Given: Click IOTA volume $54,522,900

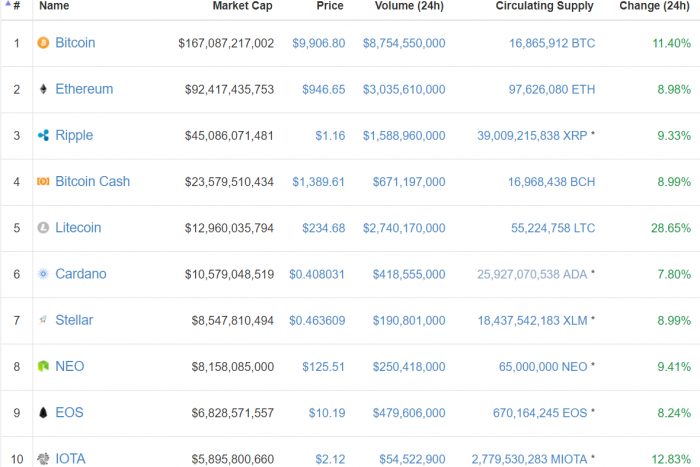Looking at the screenshot, I should click(x=412, y=459).
